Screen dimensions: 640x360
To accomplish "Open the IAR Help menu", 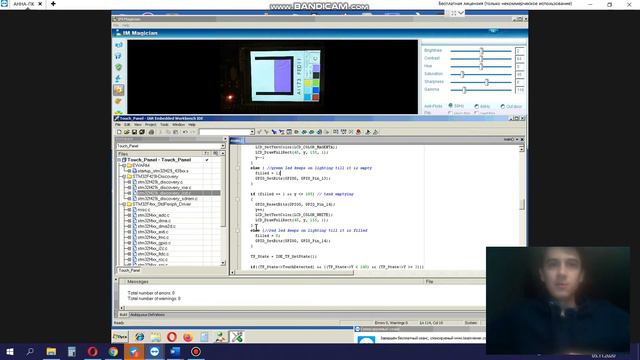I will (x=191, y=124).
